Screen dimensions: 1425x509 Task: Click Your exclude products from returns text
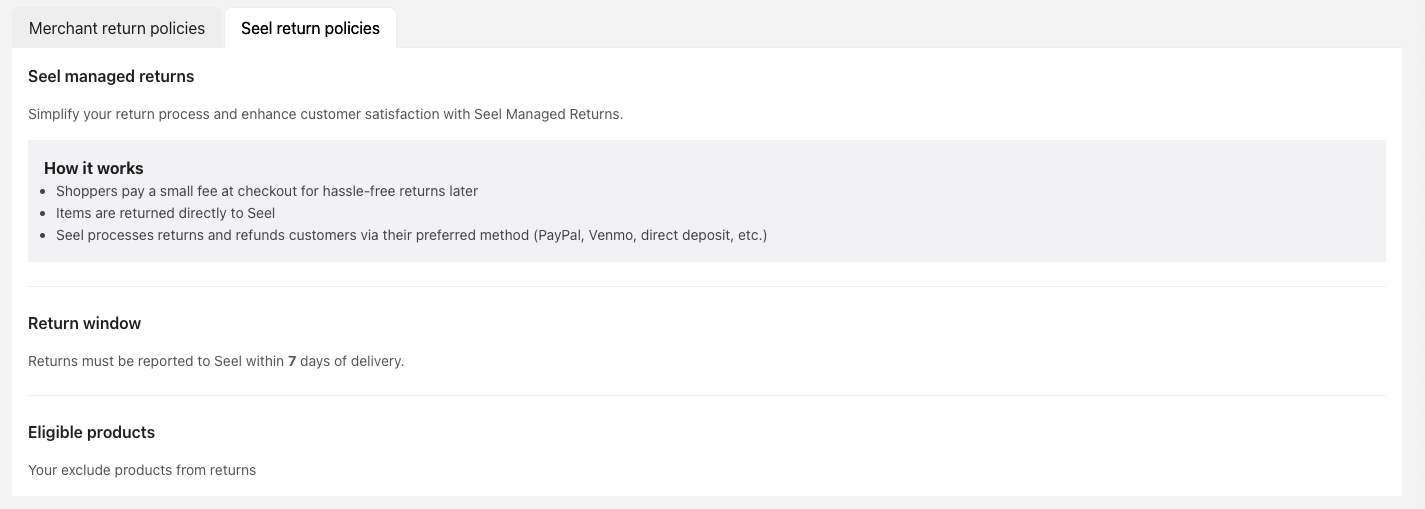point(142,470)
